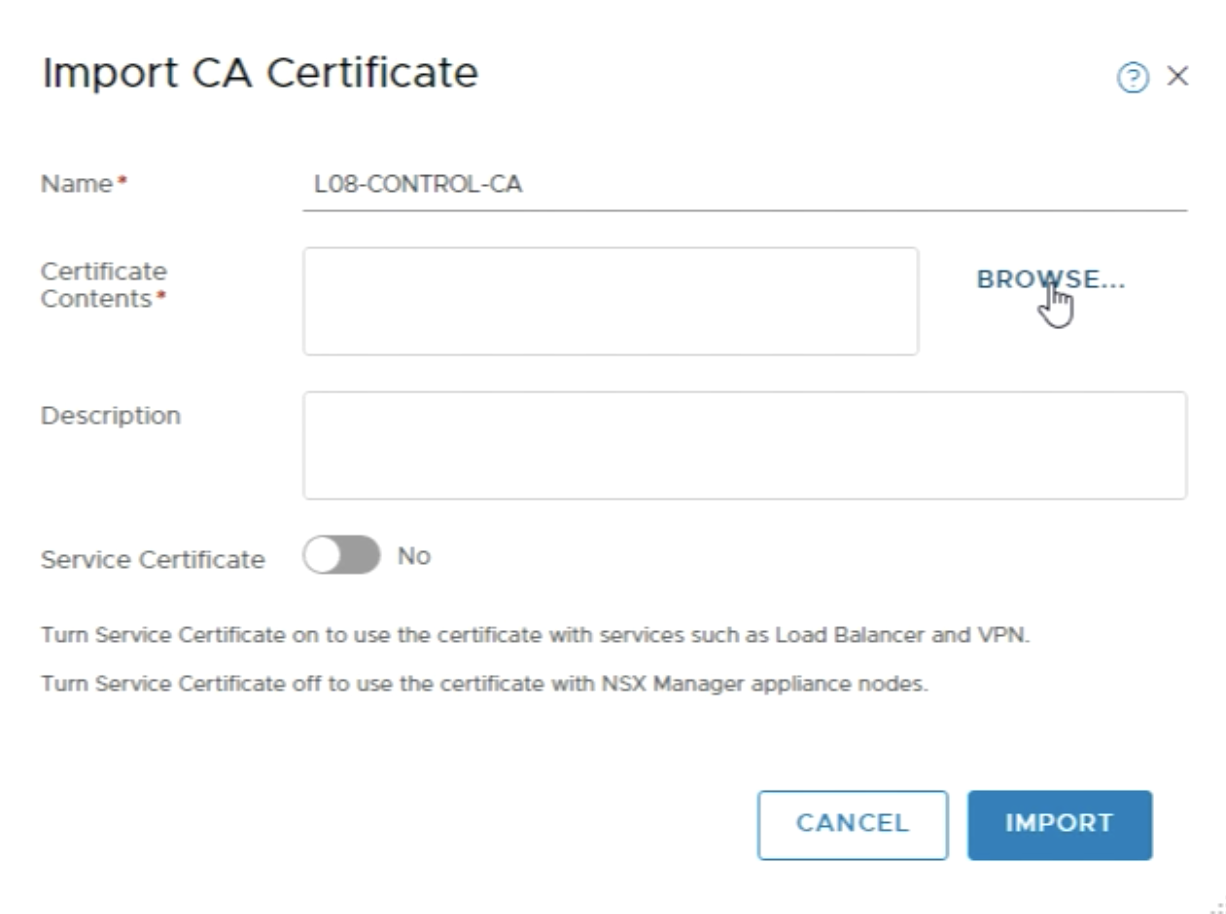Click the "Import CA Certificate" dialog title

(x=259, y=73)
